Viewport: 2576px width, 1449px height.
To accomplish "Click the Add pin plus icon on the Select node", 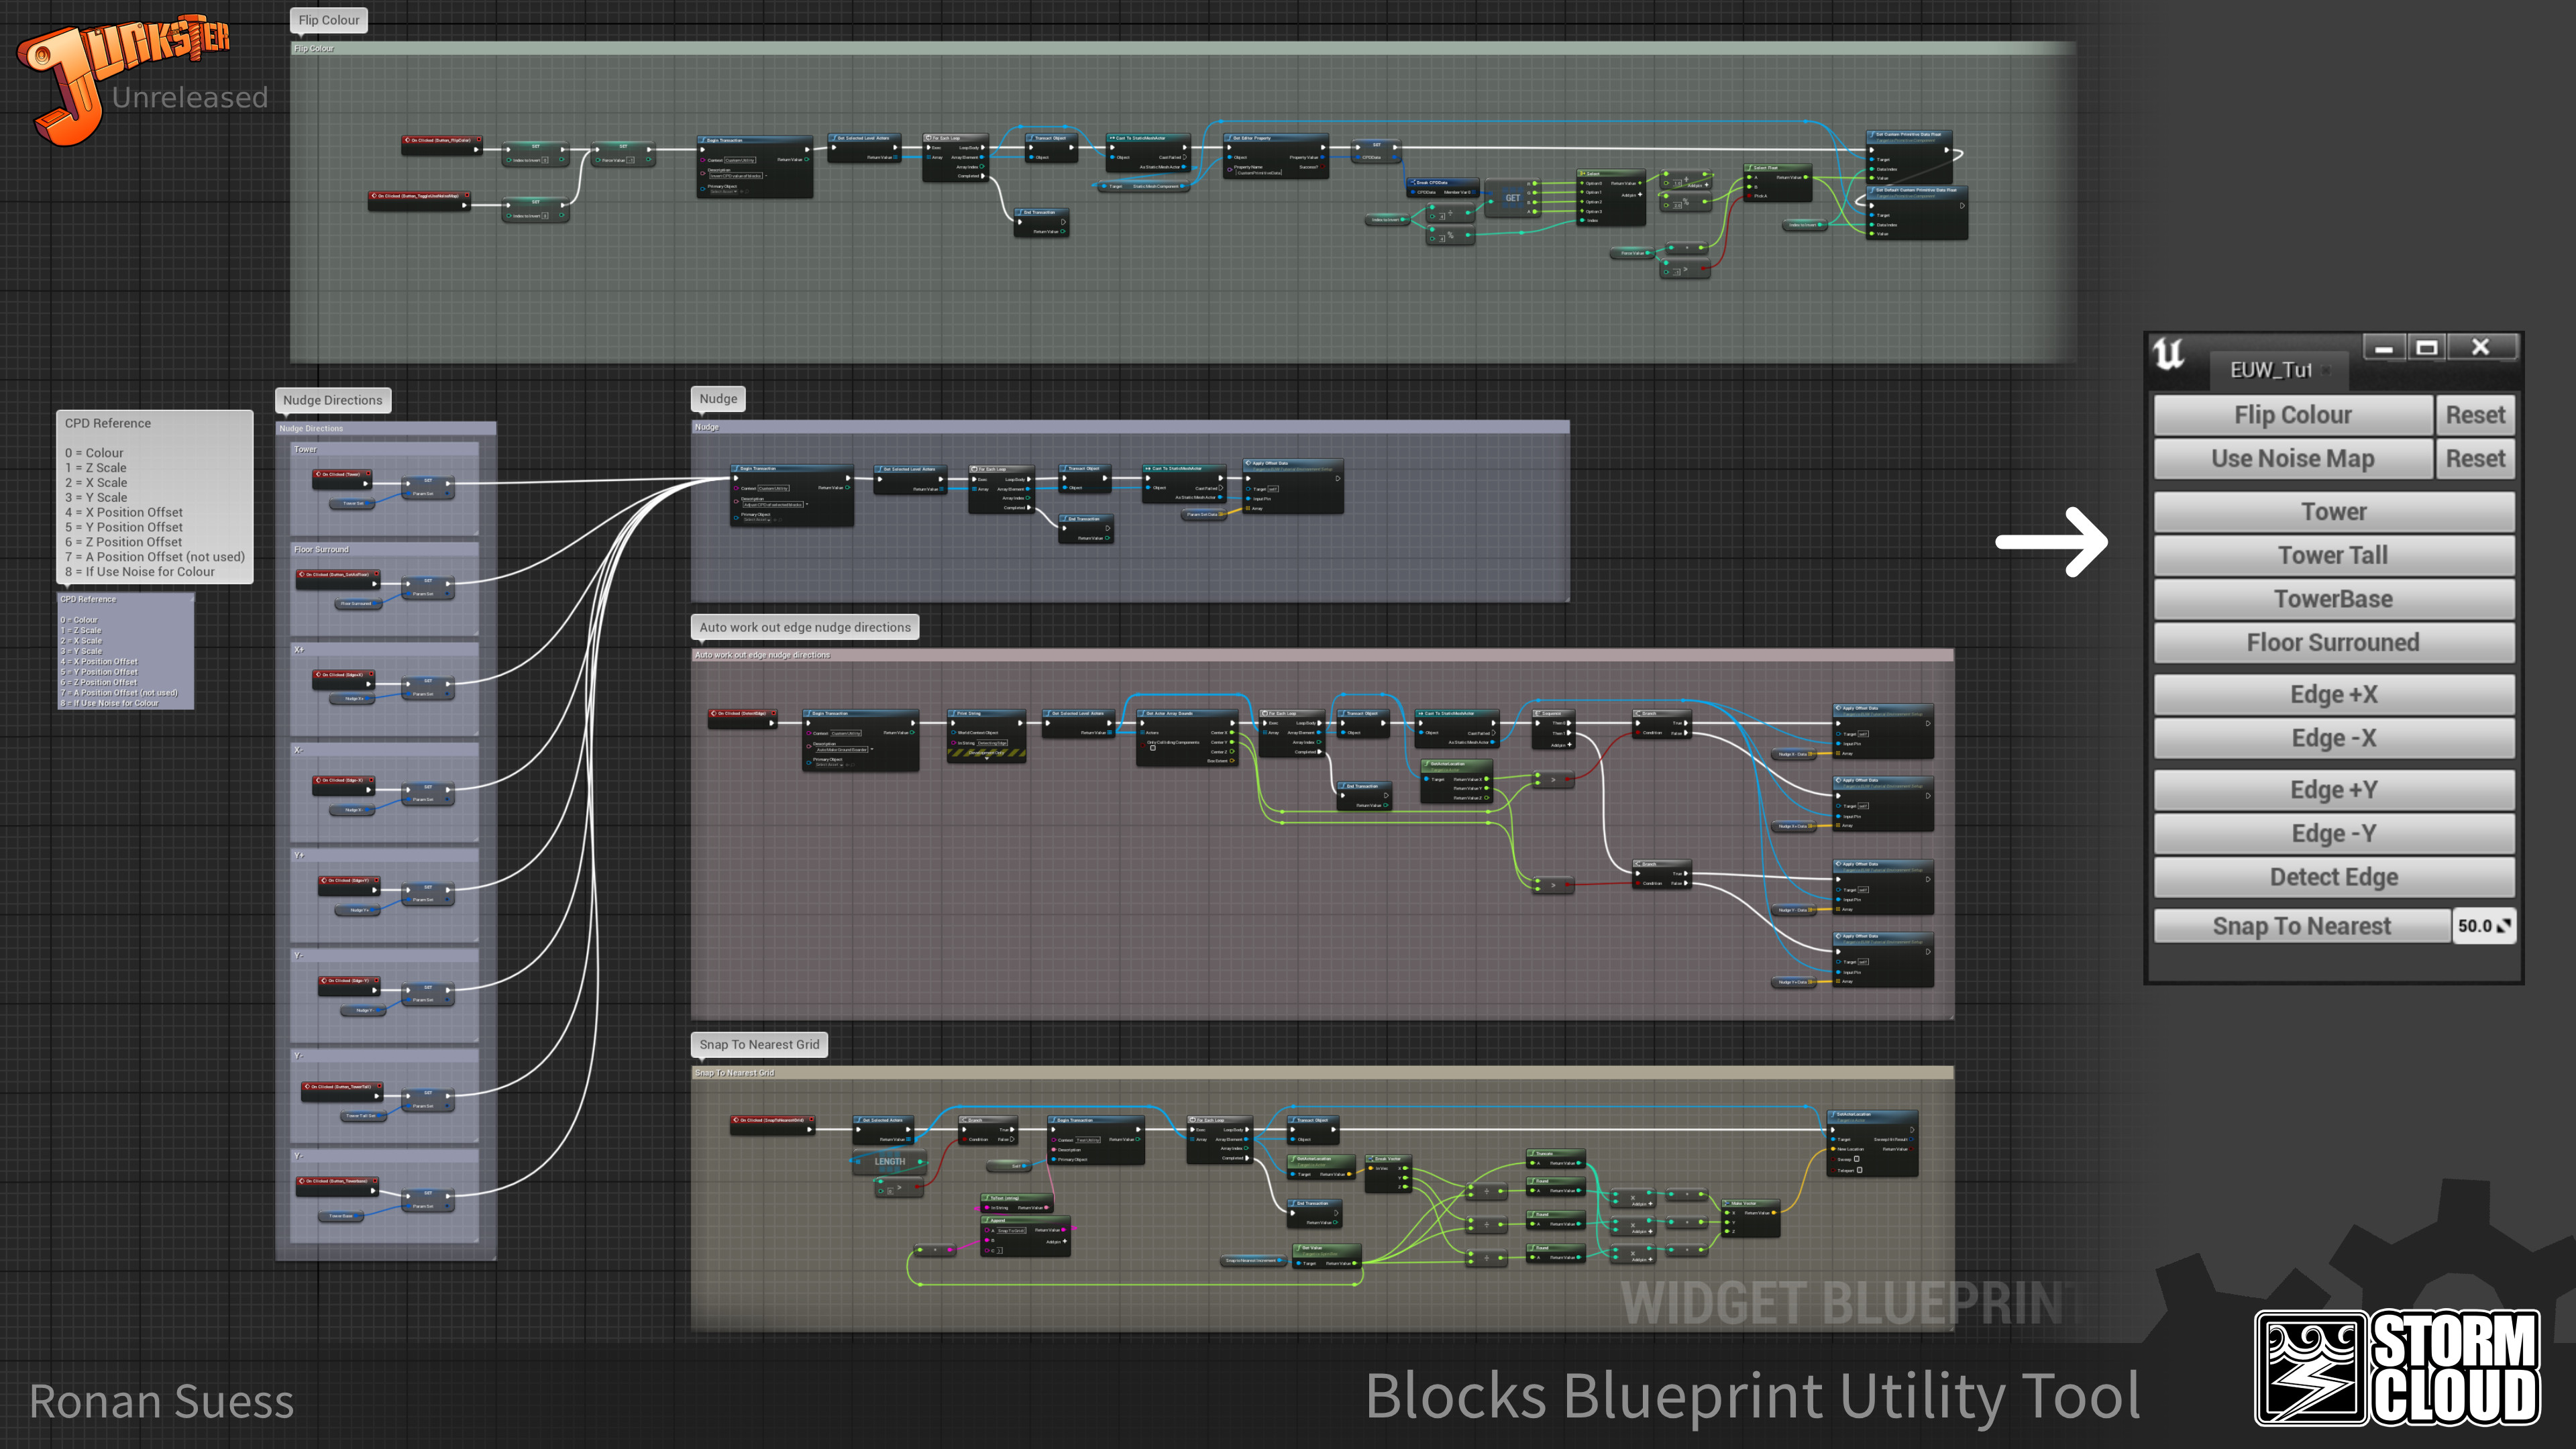I will click(1640, 195).
